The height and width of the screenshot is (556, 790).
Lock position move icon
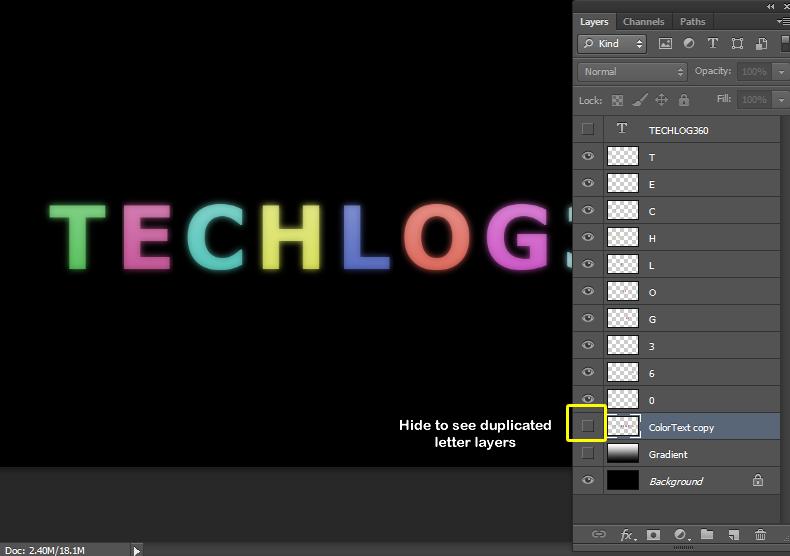(x=662, y=100)
